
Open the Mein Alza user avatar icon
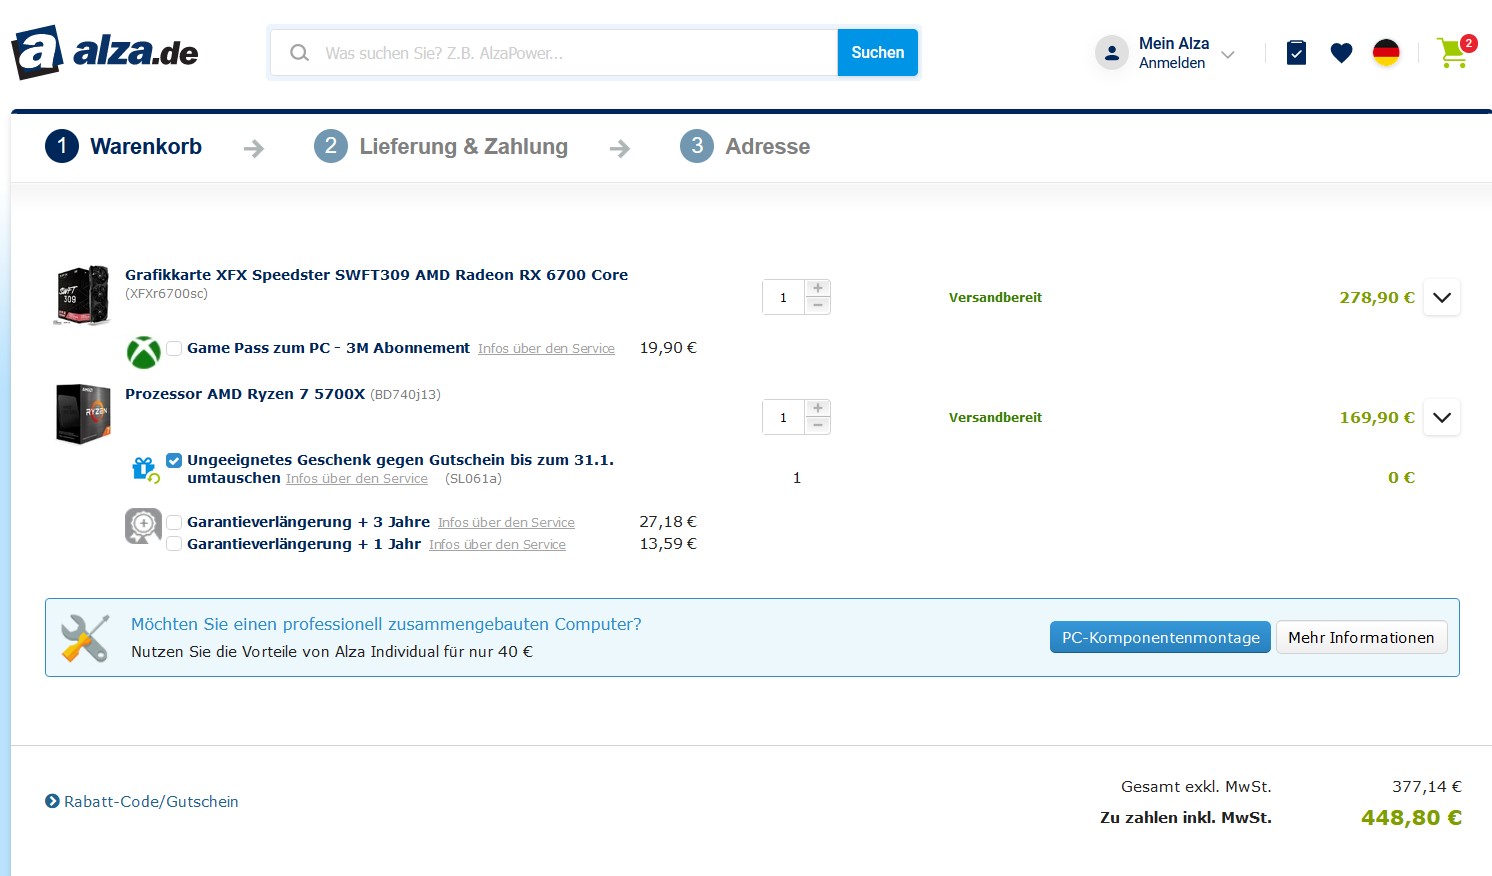(1112, 53)
